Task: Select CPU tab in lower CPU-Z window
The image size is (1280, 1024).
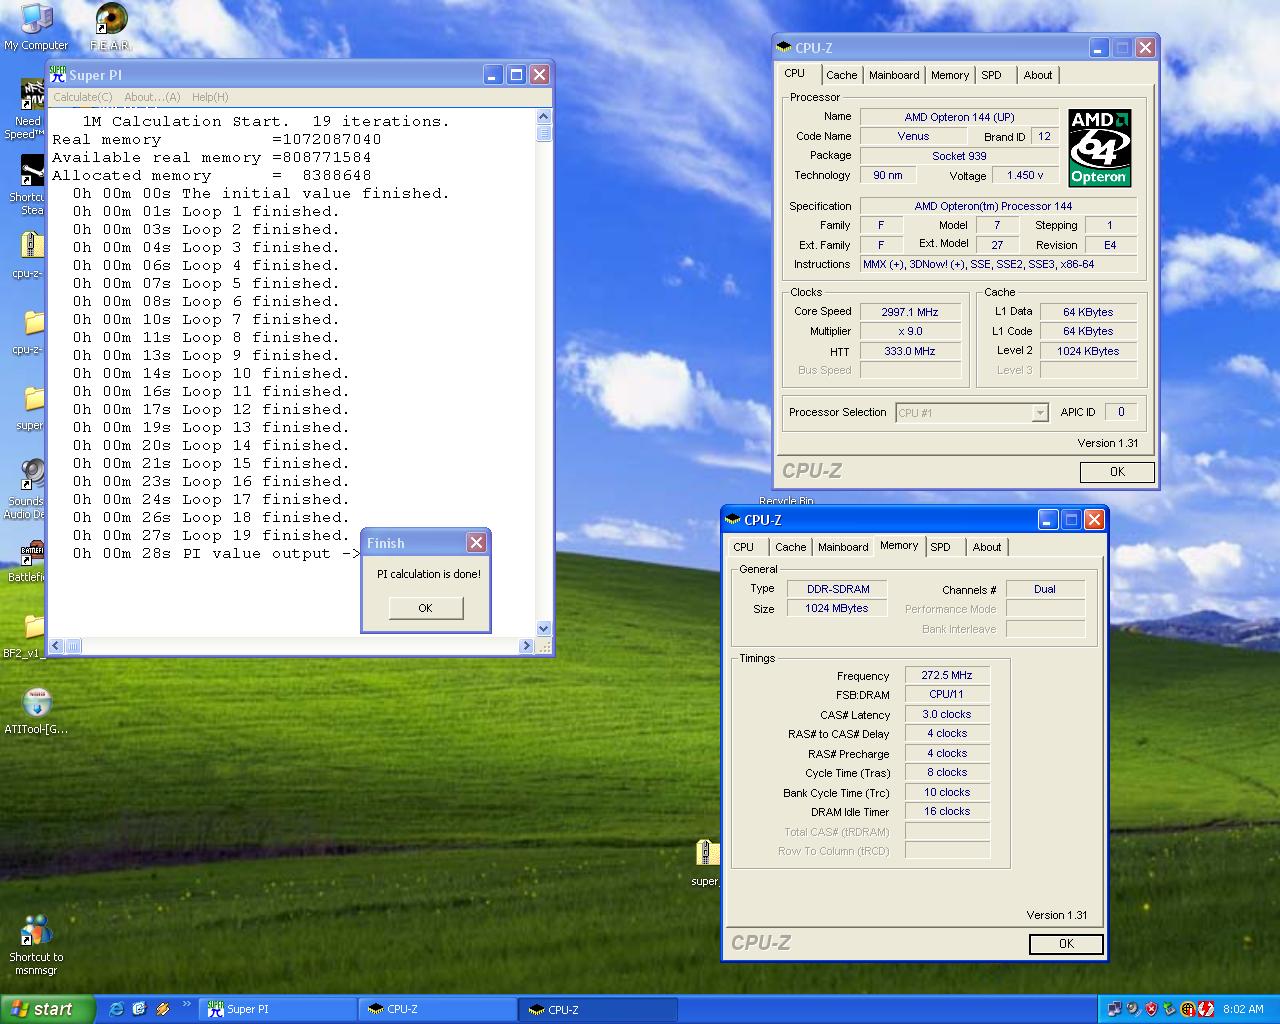Action: tap(744, 547)
